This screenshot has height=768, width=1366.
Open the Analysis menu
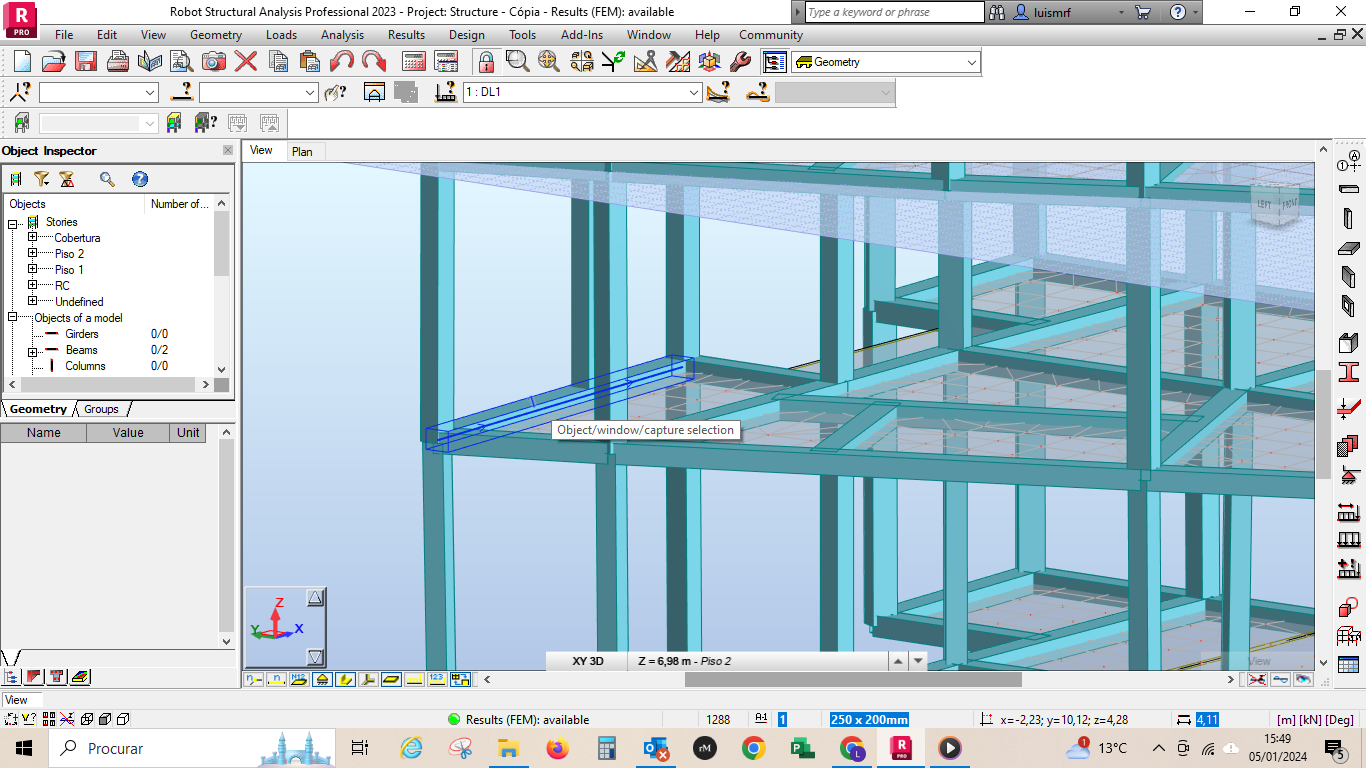click(x=342, y=35)
